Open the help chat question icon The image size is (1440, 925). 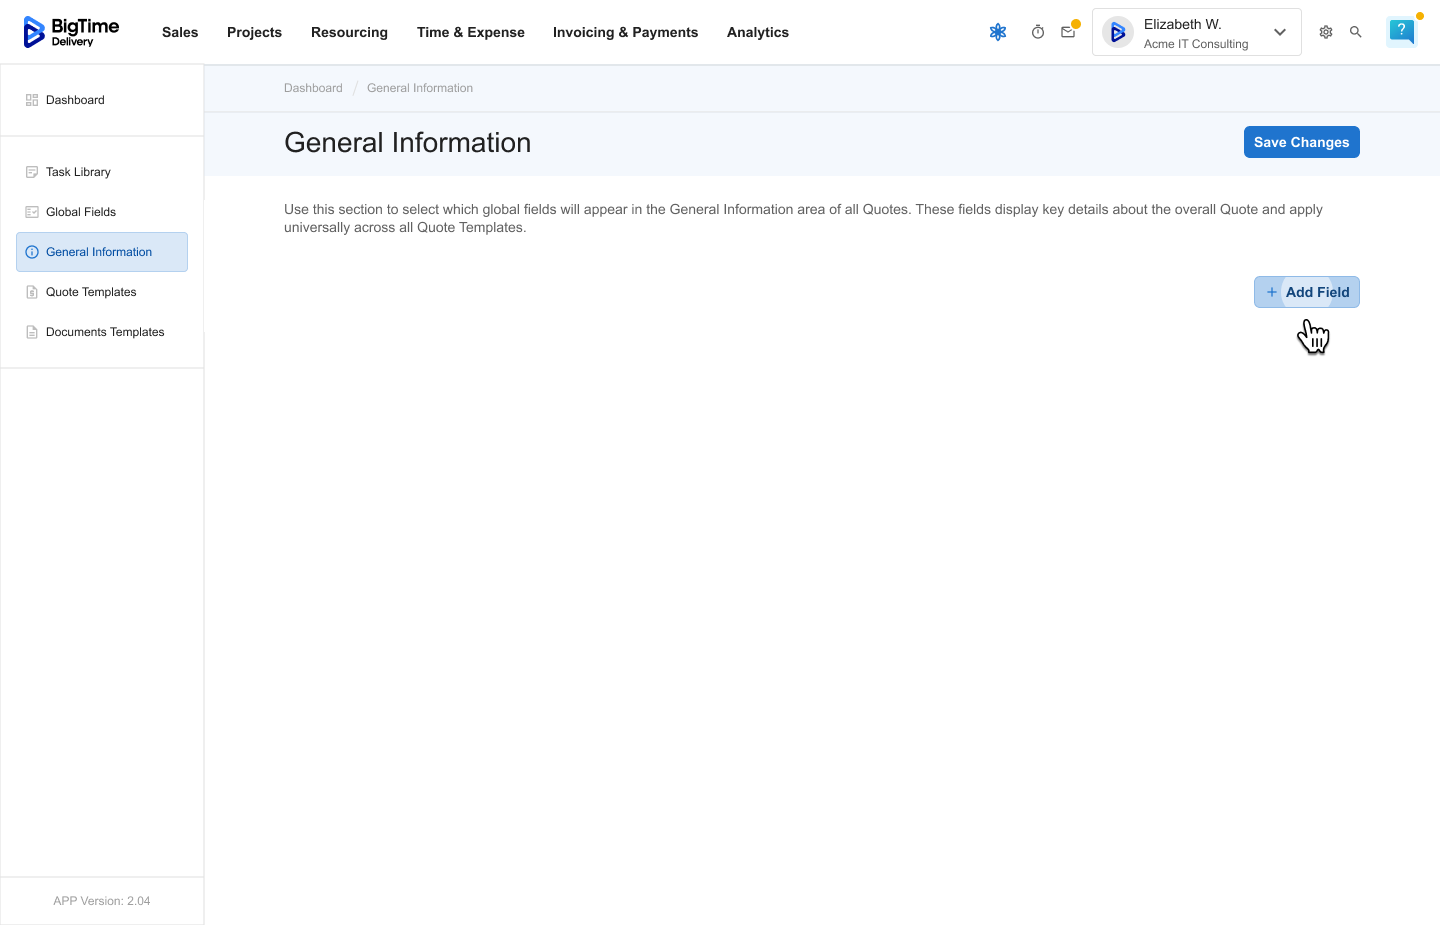1401,32
